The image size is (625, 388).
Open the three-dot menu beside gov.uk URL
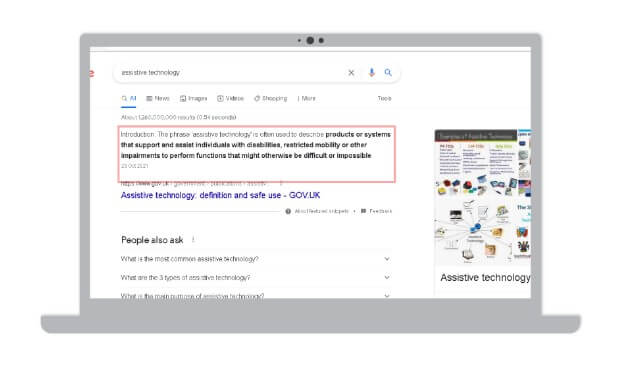point(281,183)
